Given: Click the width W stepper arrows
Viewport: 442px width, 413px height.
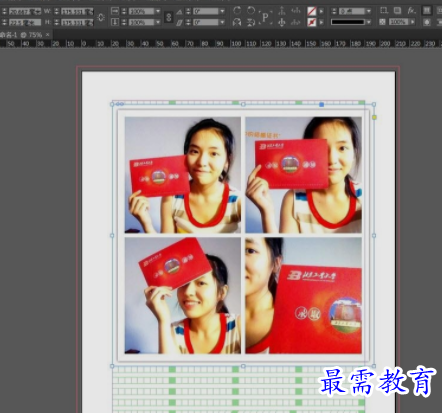Looking at the screenshot, I should click(x=57, y=12).
